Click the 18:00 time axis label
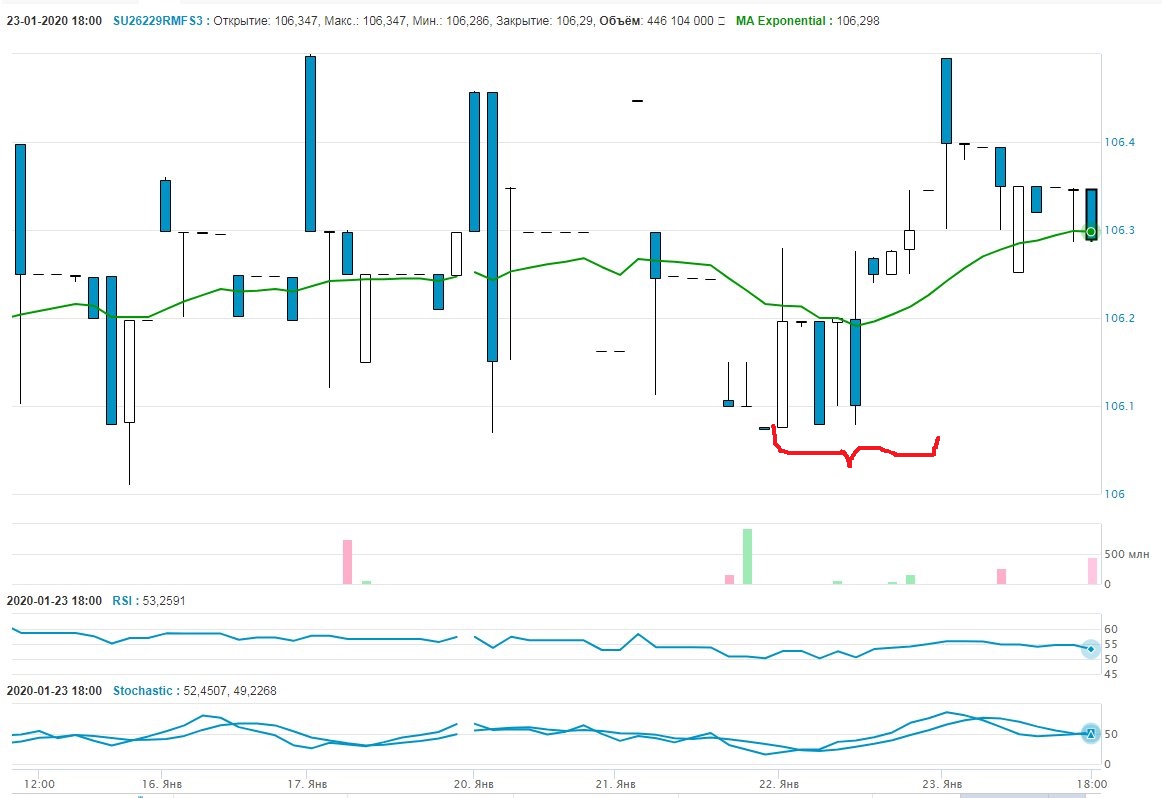This screenshot has width=1162, height=798. coord(1092,784)
